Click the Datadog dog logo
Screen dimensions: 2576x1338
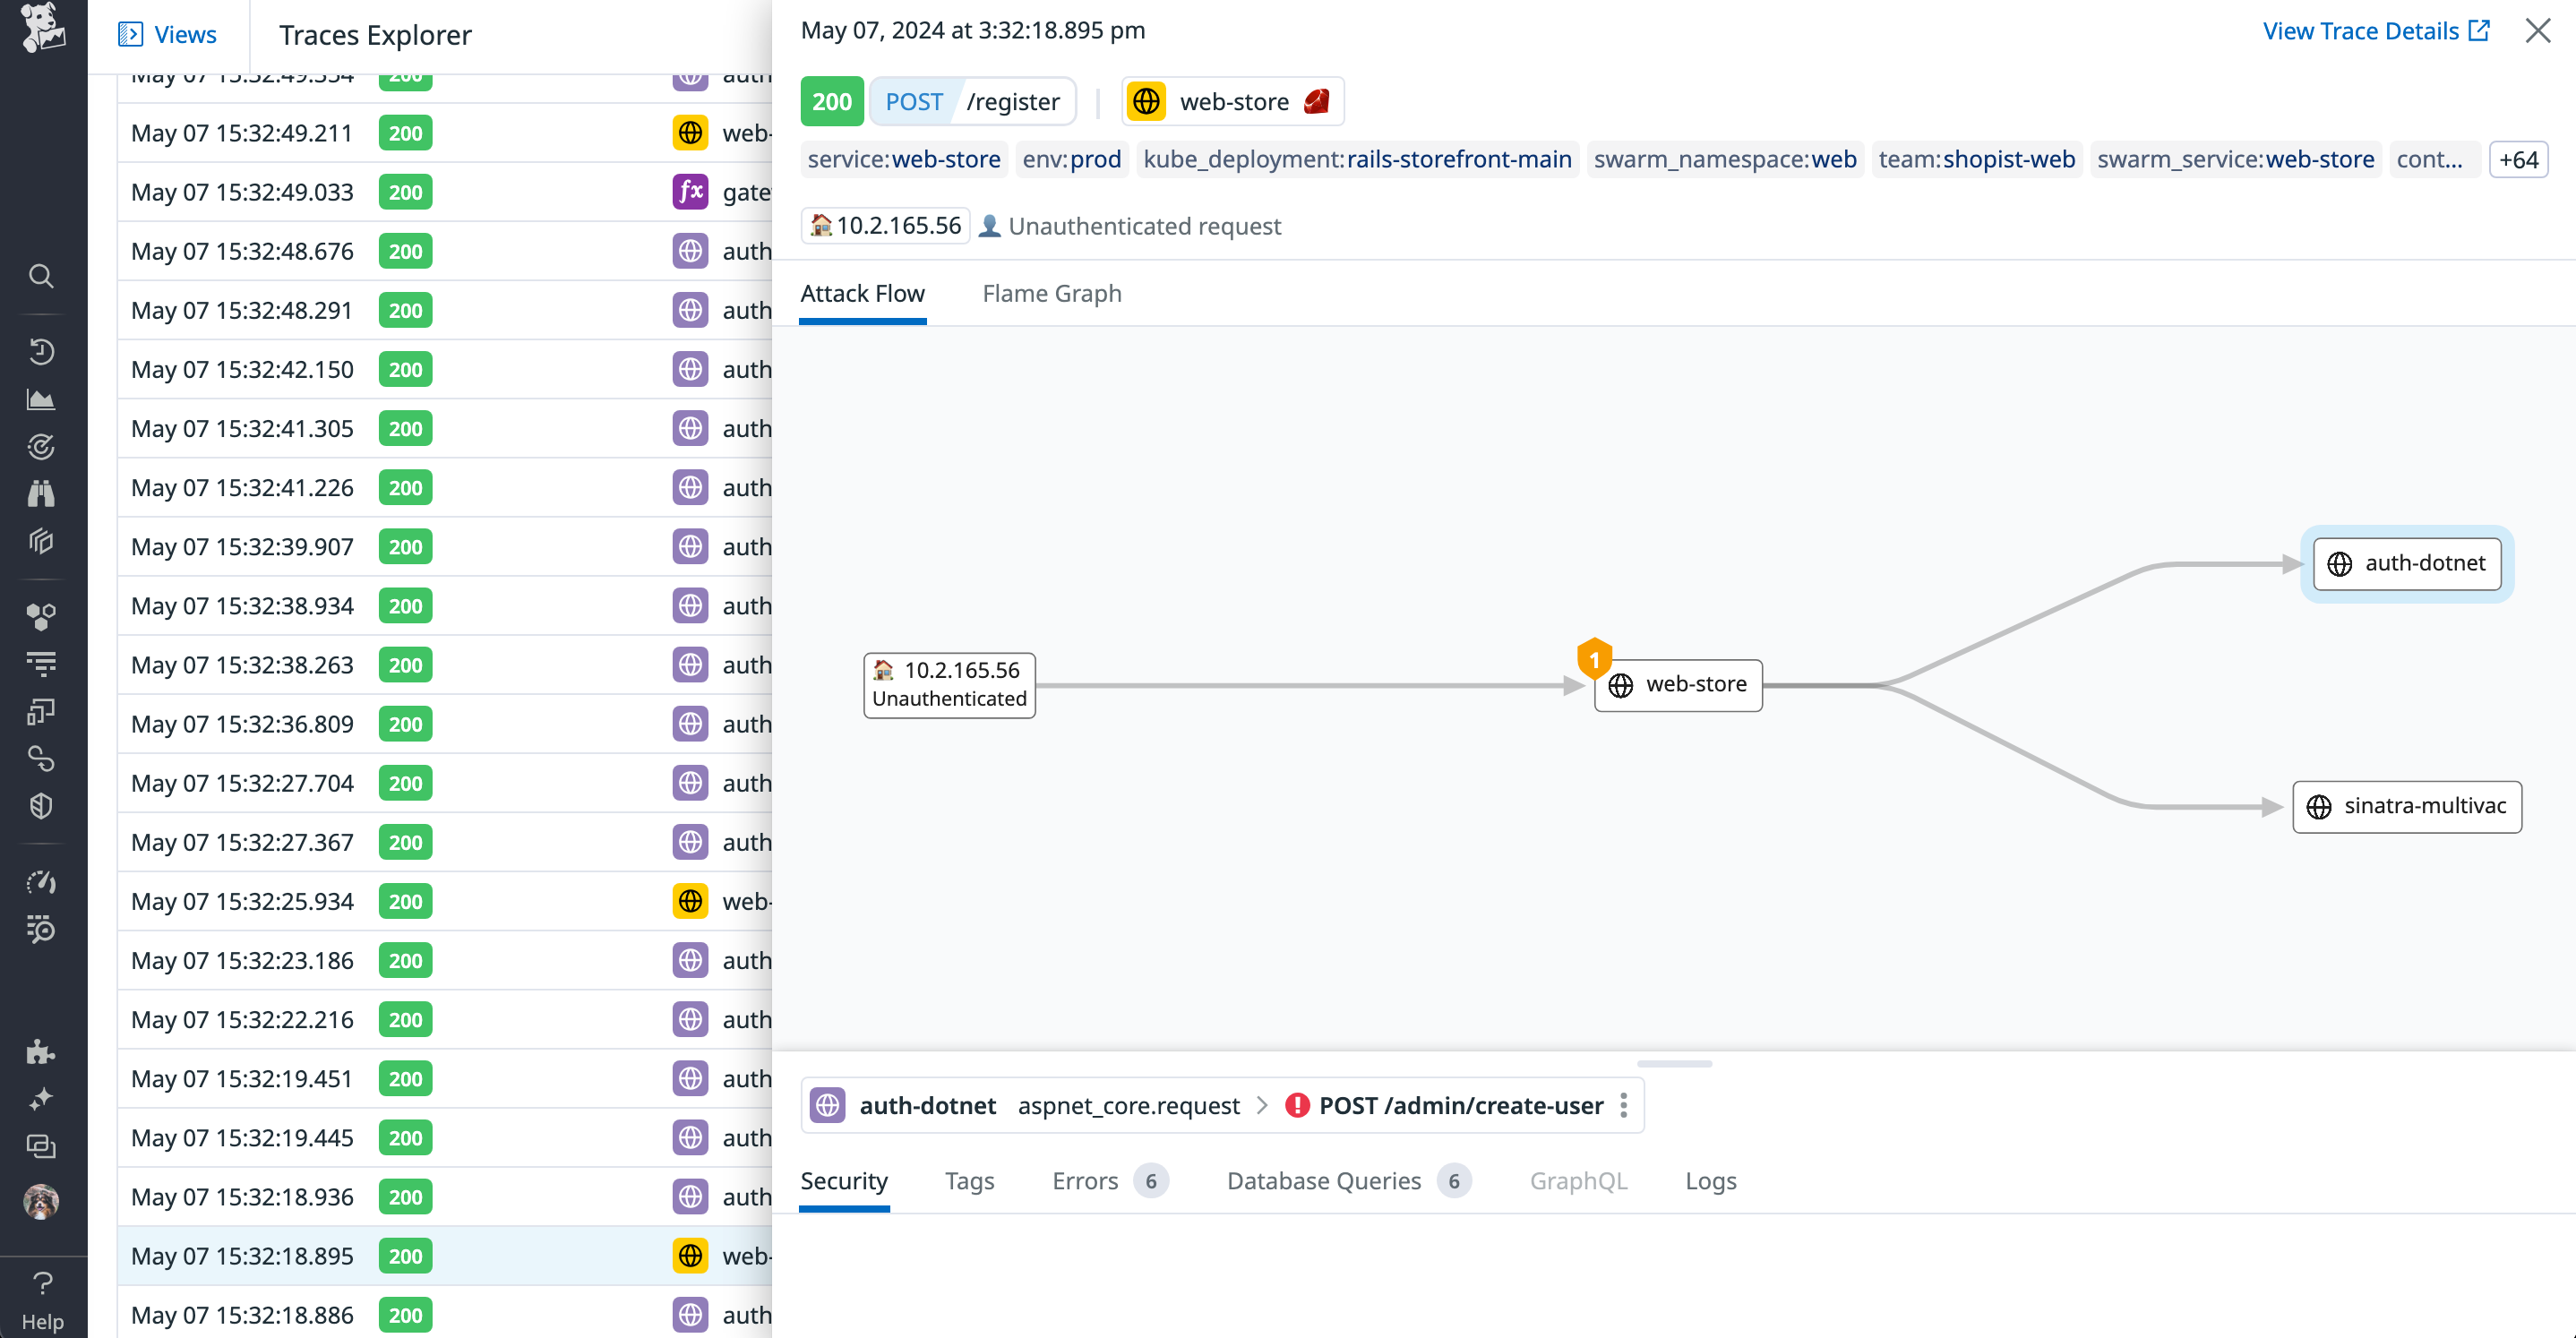pyautogui.click(x=41, y=30)
